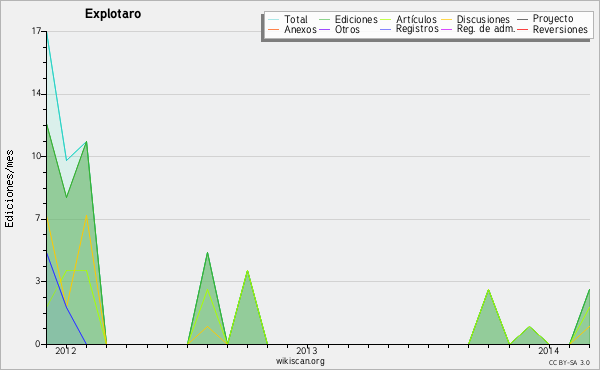Select the Total legend entry
Viewport: 600px width, 370px height.
tap(288, 19)
